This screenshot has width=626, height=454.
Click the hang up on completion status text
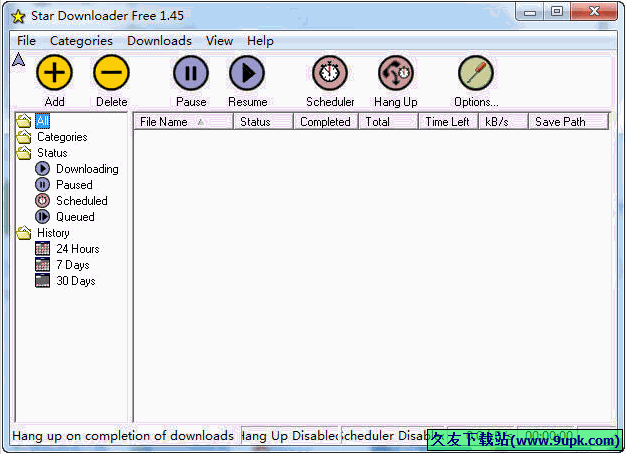(123, 436)
